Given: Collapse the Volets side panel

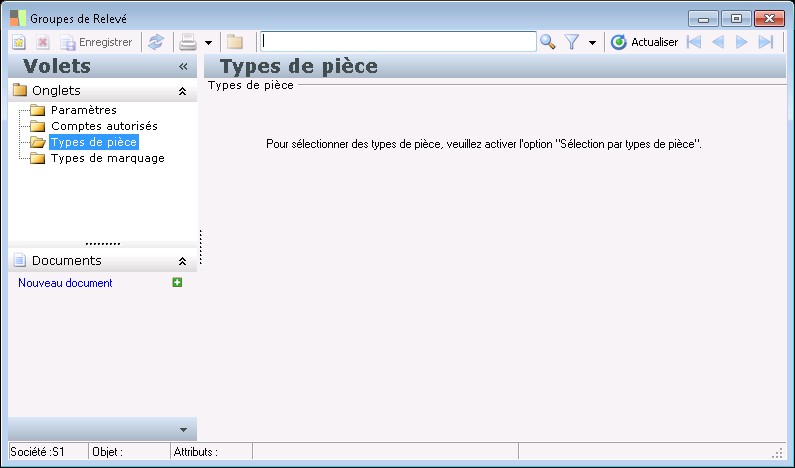Looking at the screenshot, I should (x=183, y=66).
